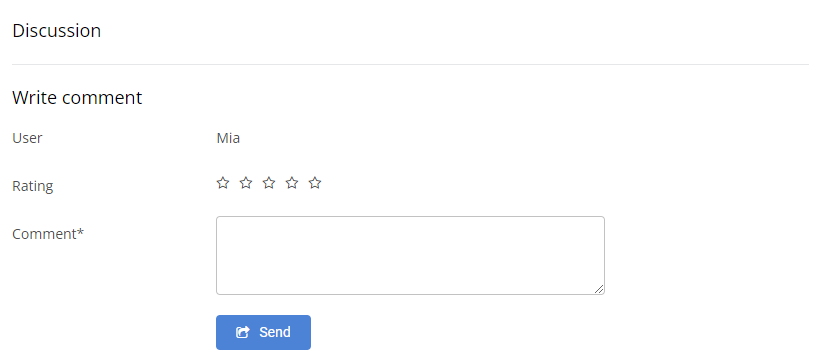Set rating to three stars
This screenshot has width=817, height=360.
point(269,183)
